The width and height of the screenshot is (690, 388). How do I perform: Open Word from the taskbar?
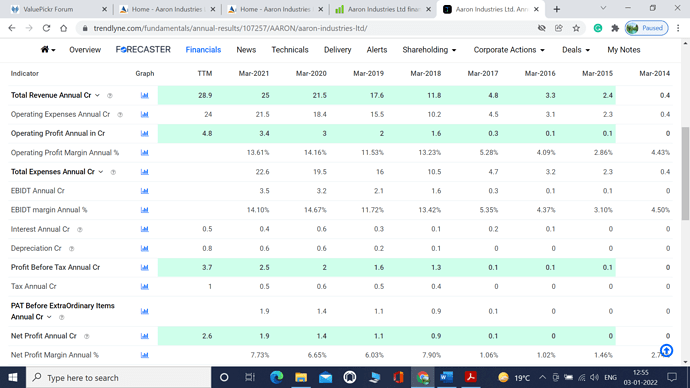pyautogui.click(x=446, y=377)
